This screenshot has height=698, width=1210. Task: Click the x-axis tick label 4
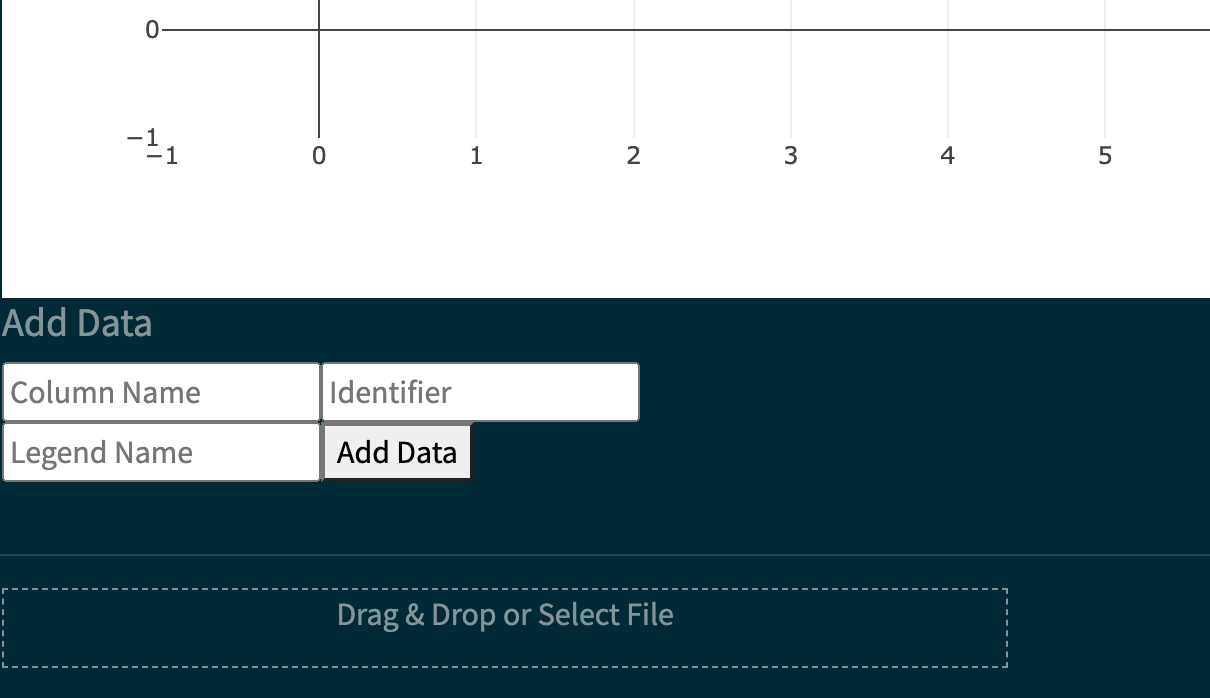pyautogui.click(x=947, y=156)
